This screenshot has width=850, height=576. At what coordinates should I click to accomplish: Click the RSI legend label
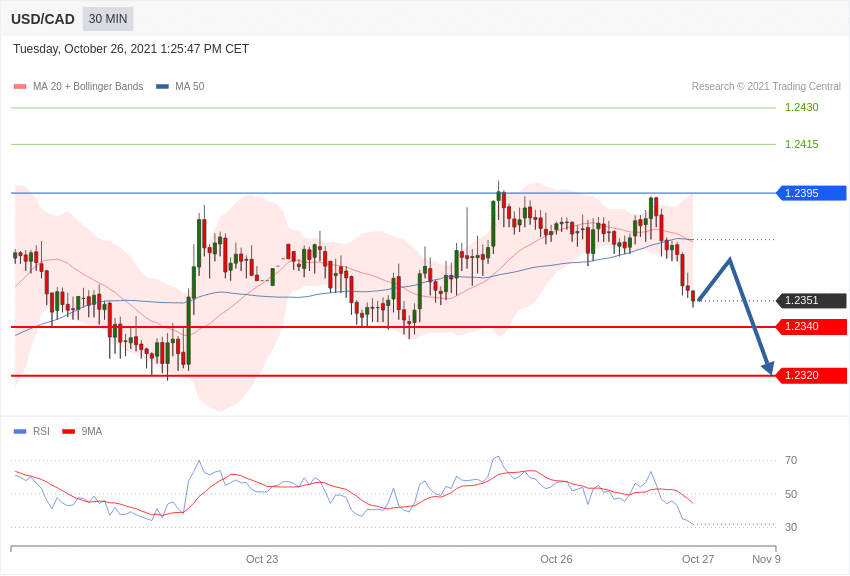[41, 431]
